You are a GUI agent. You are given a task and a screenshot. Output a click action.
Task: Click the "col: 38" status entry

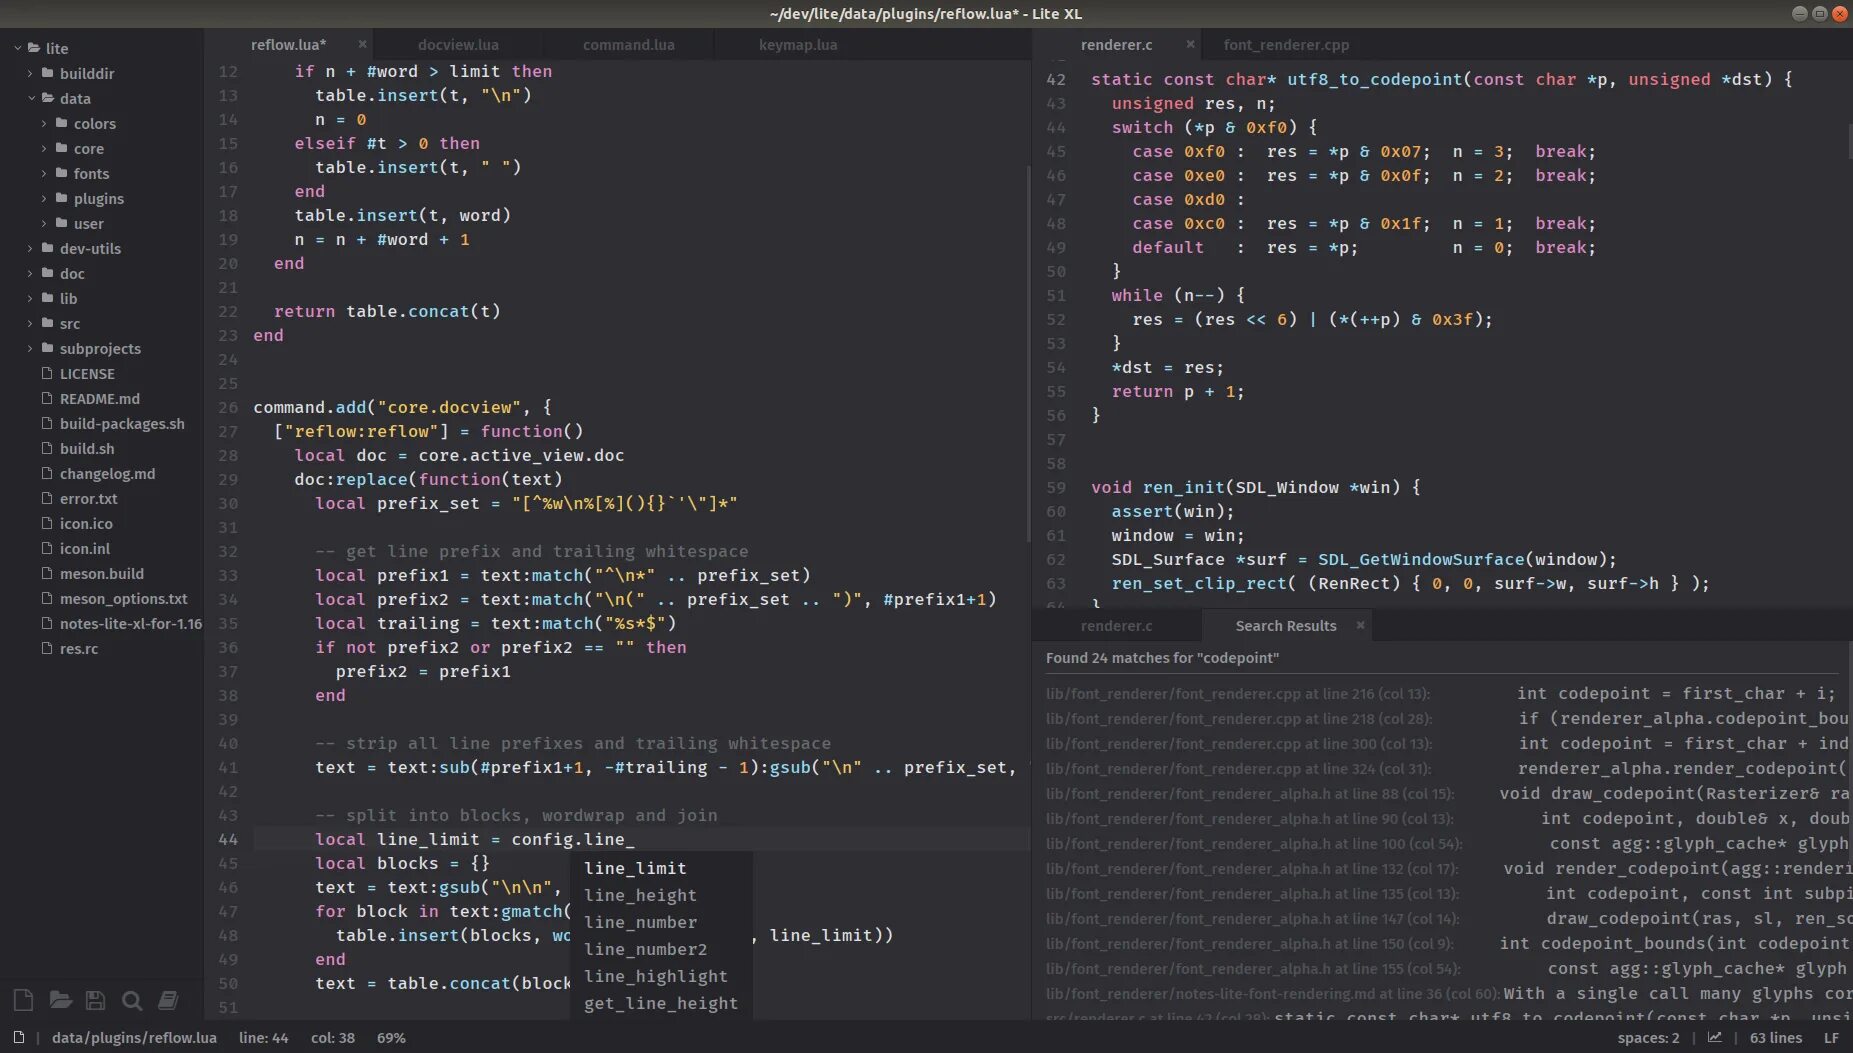point(332,1038)
